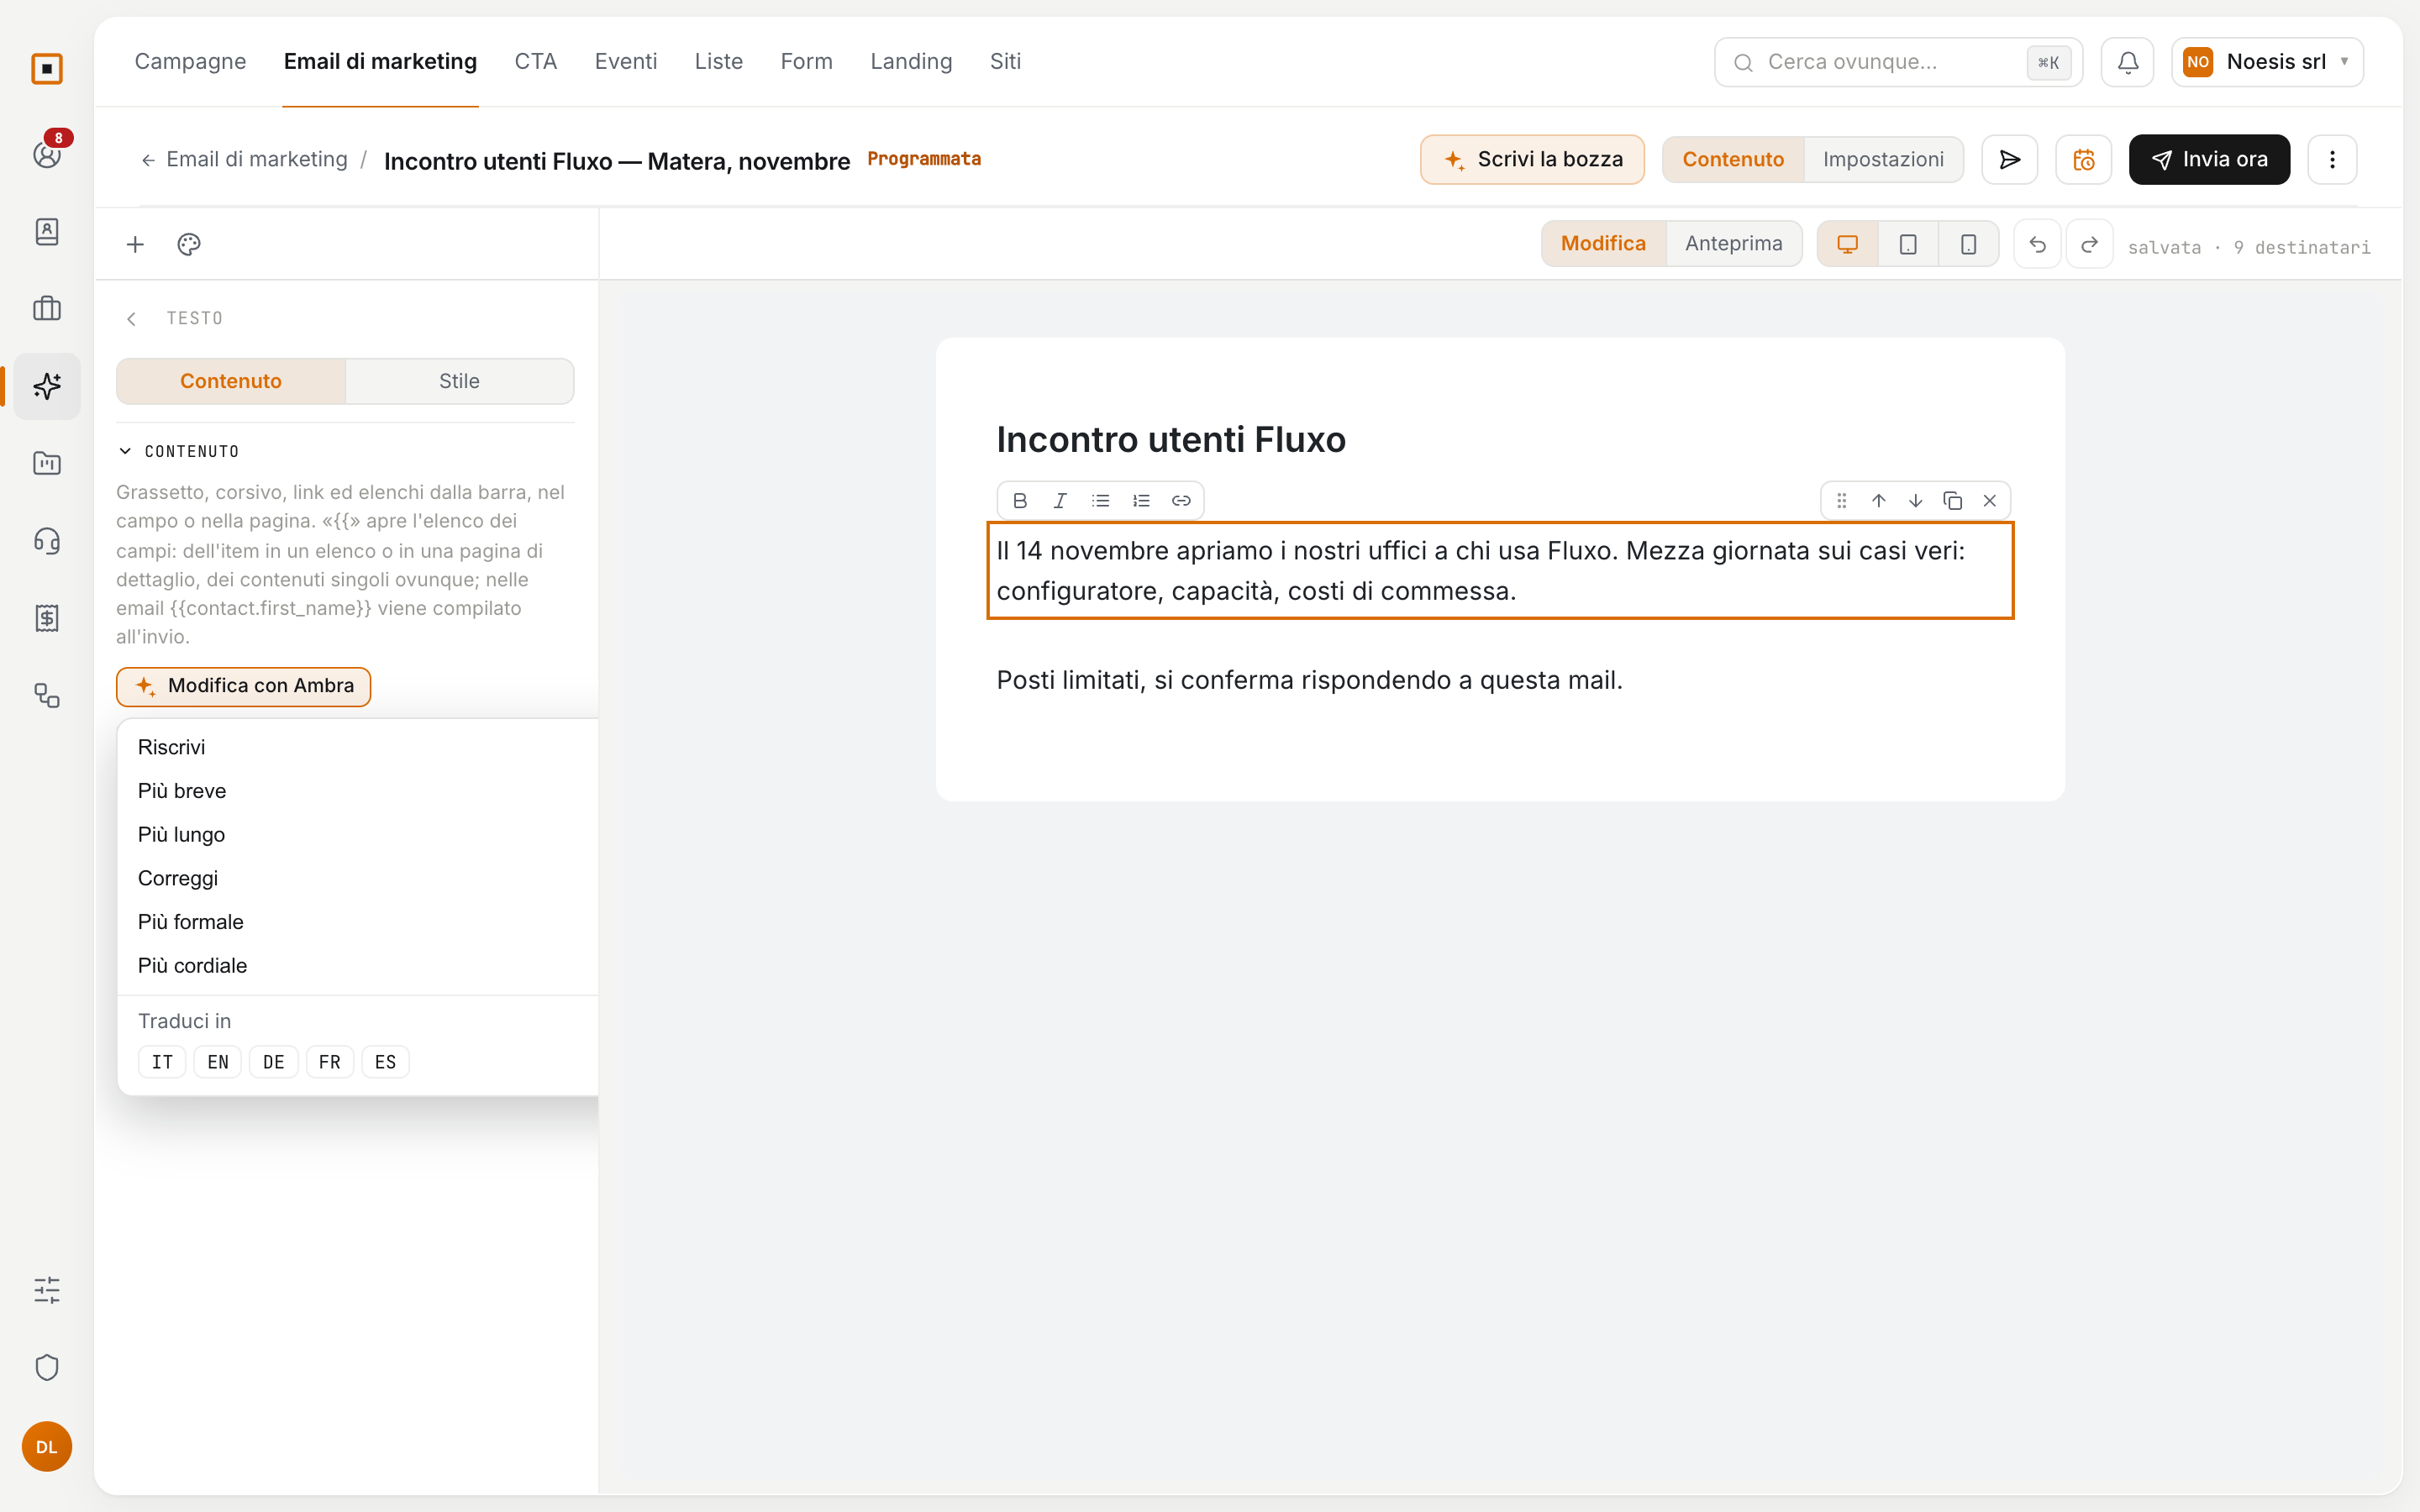Click the Incontro utenti Fluxo heading block
2420x1512 pixels.
(1171, 440)
